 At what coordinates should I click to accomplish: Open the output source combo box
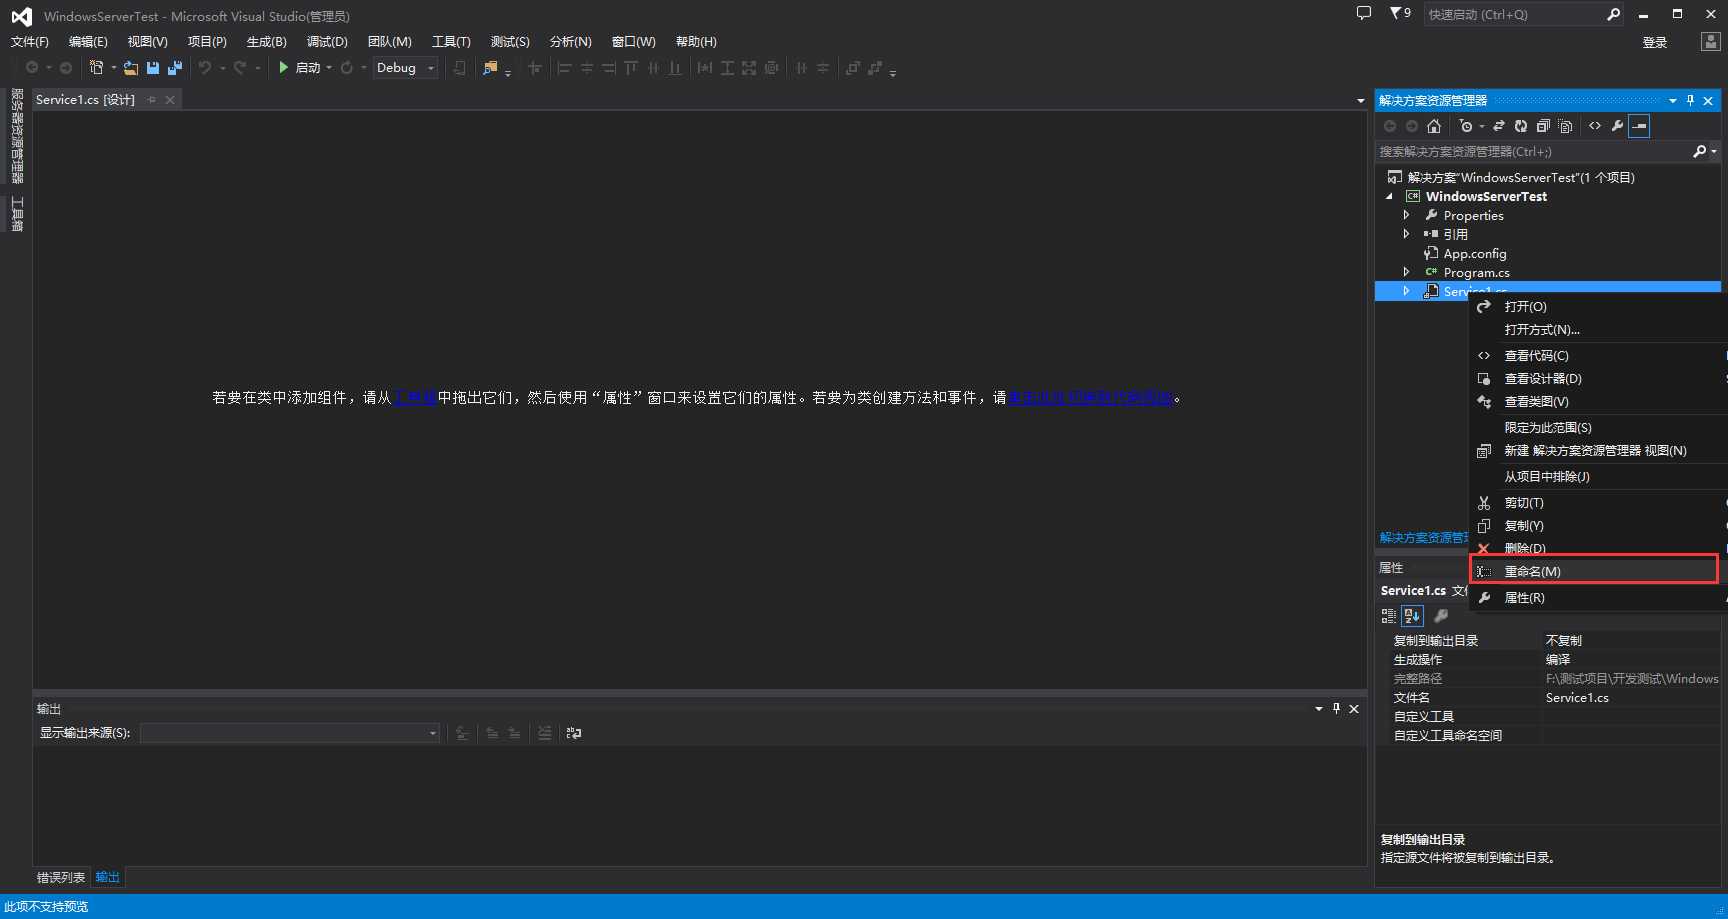point(290,733)
